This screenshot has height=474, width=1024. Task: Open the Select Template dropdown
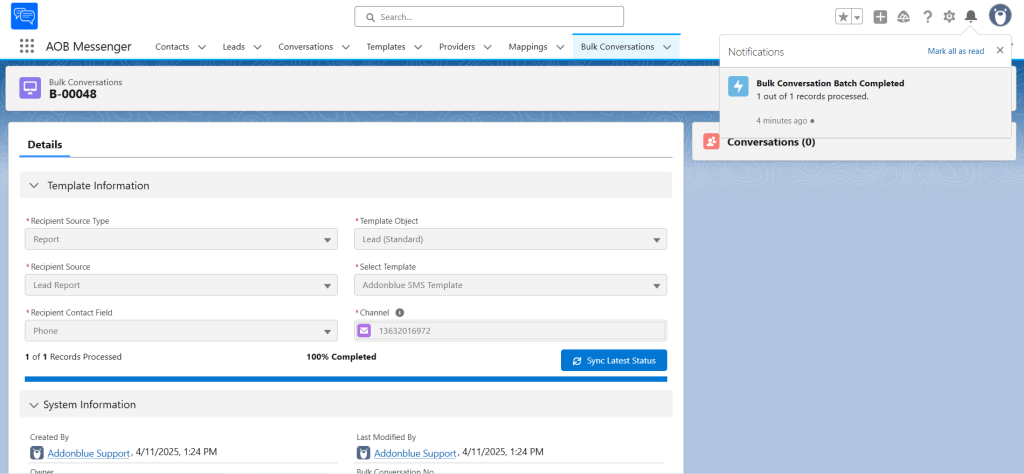point(510,285)
